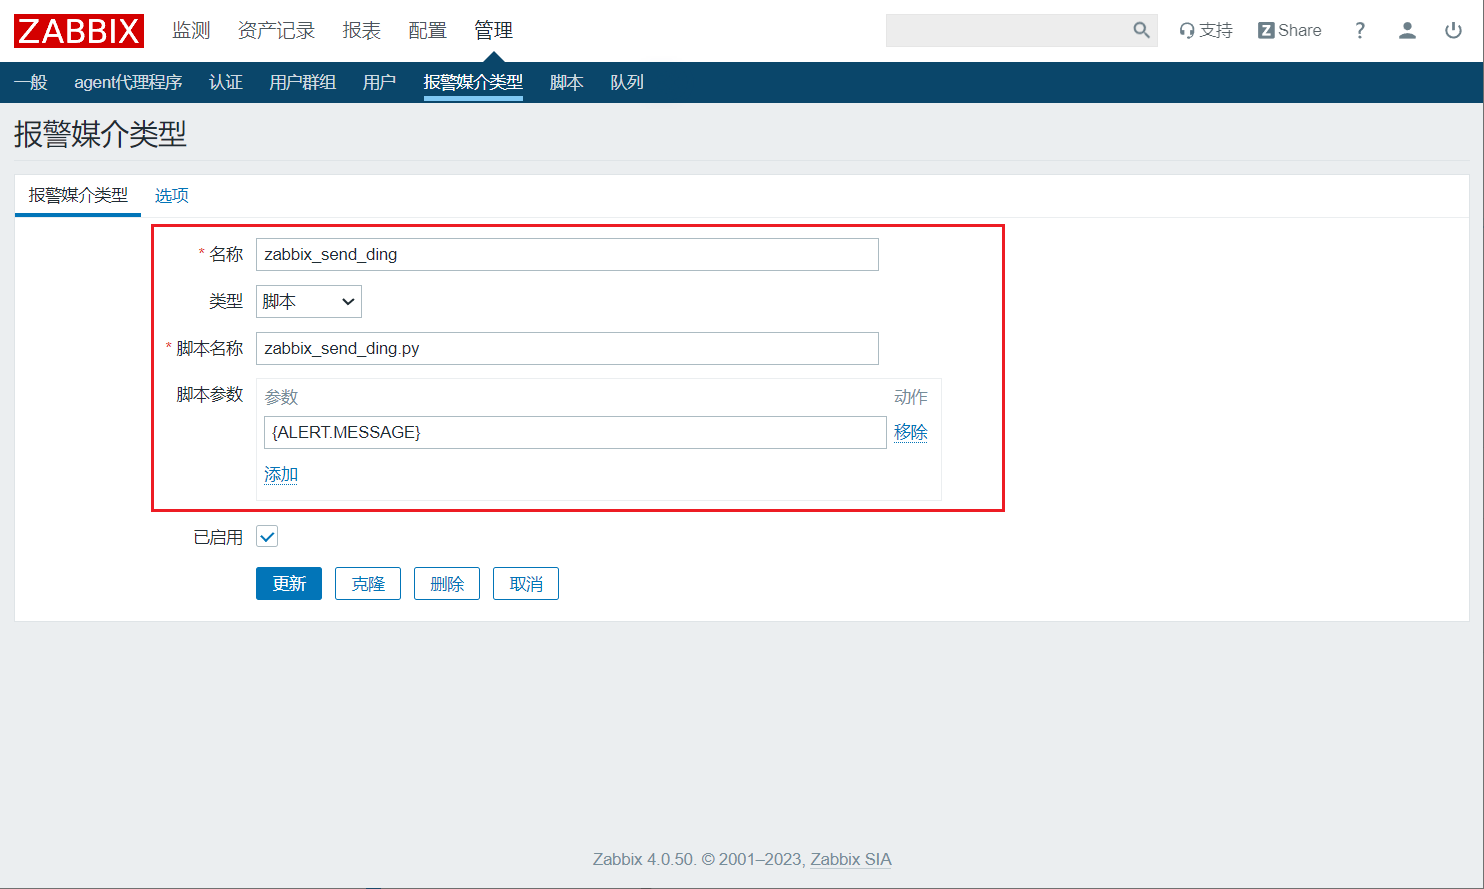Open help via question mark icon
Viewport: 1484px width, 889px height.
[1359, 31]
